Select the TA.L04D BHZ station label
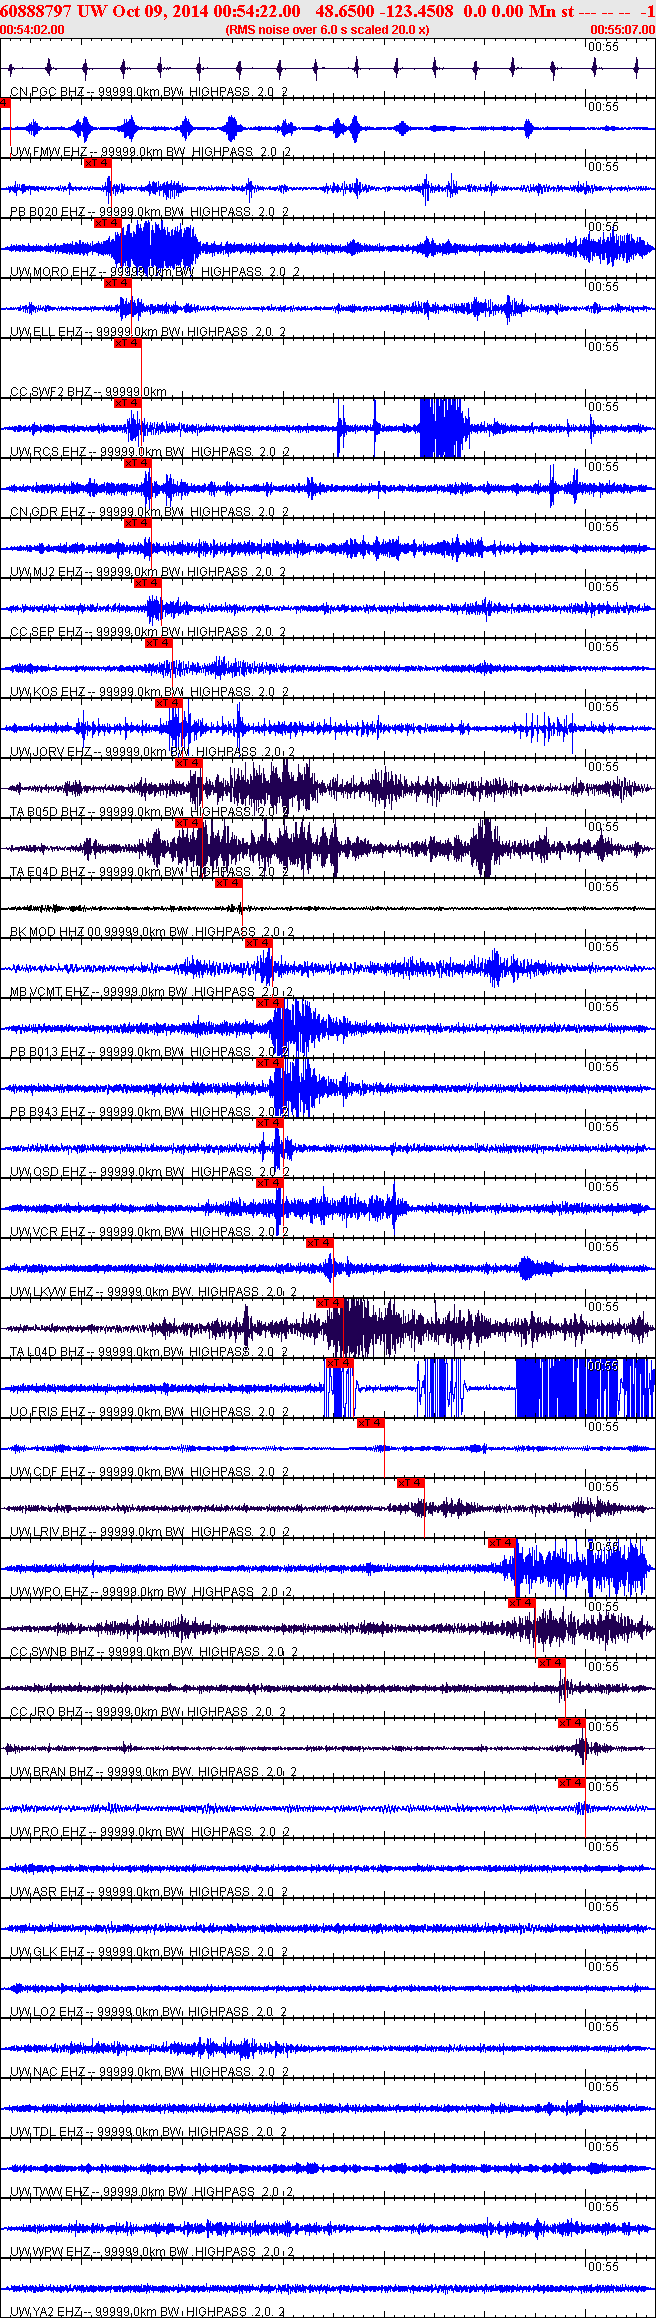This screenshot has height=2318, width=656. 149,1352
